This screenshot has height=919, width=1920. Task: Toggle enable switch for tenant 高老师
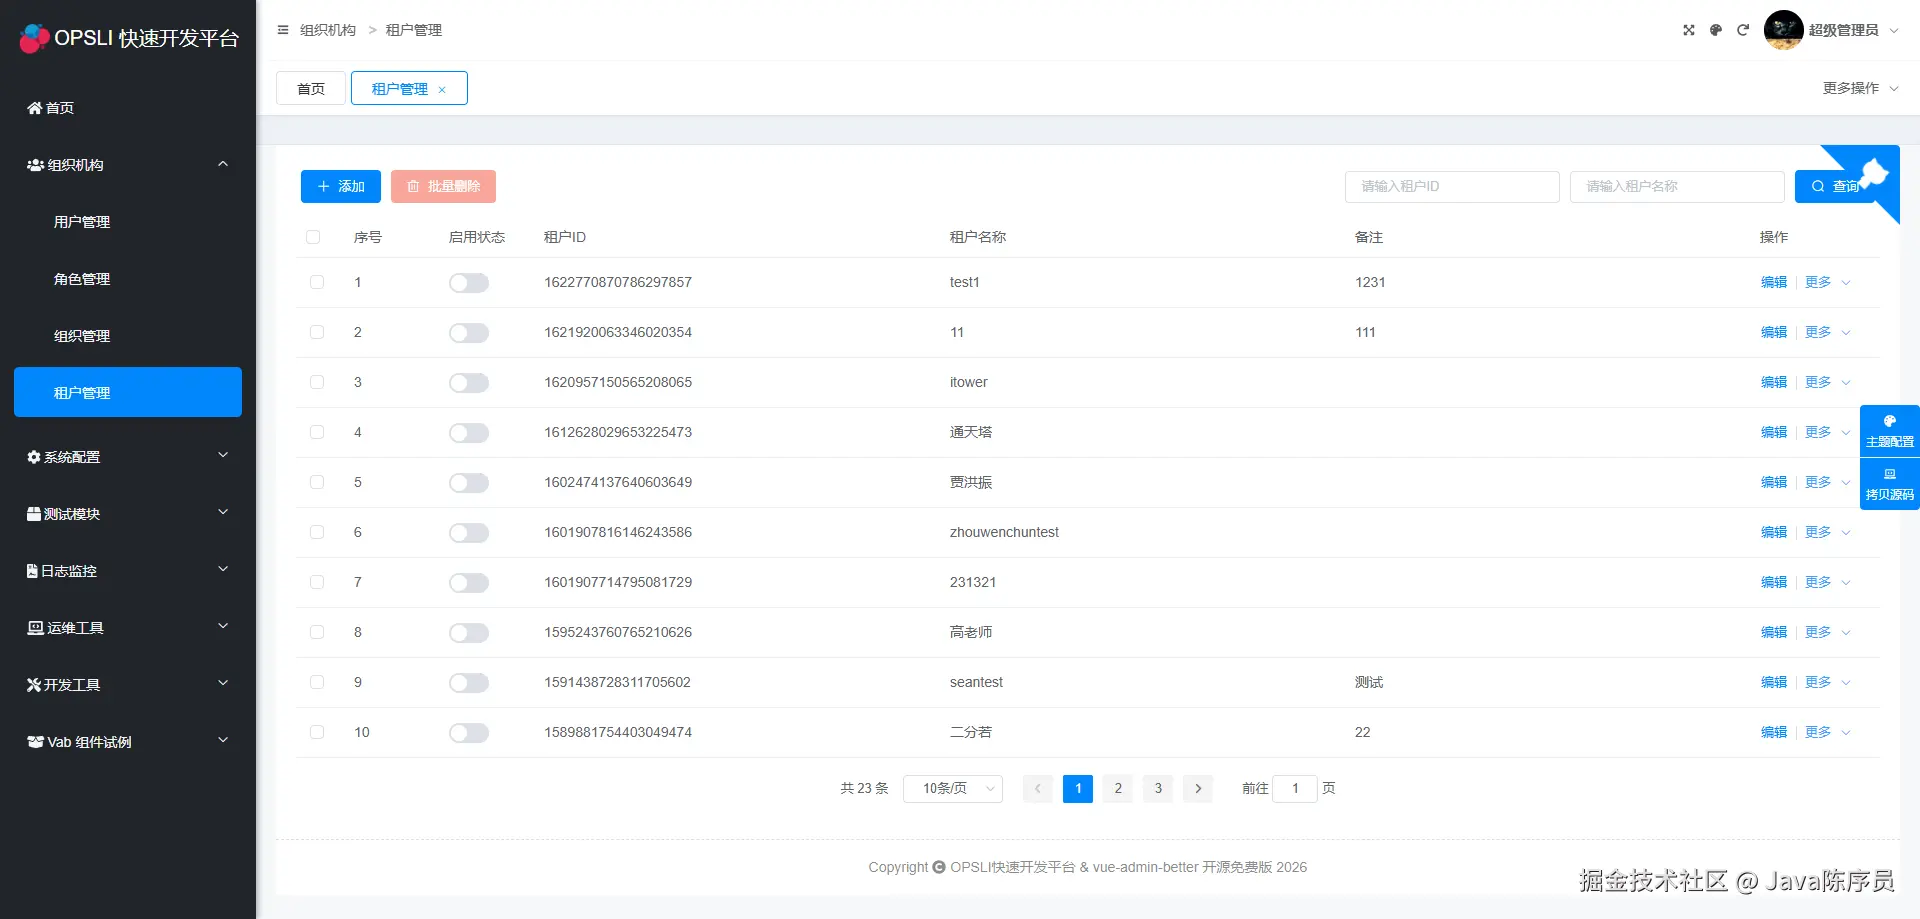point(469,633)
